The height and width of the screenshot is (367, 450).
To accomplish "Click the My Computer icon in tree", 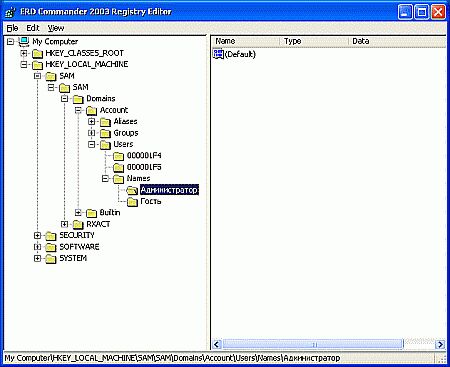I will [24, 42].
